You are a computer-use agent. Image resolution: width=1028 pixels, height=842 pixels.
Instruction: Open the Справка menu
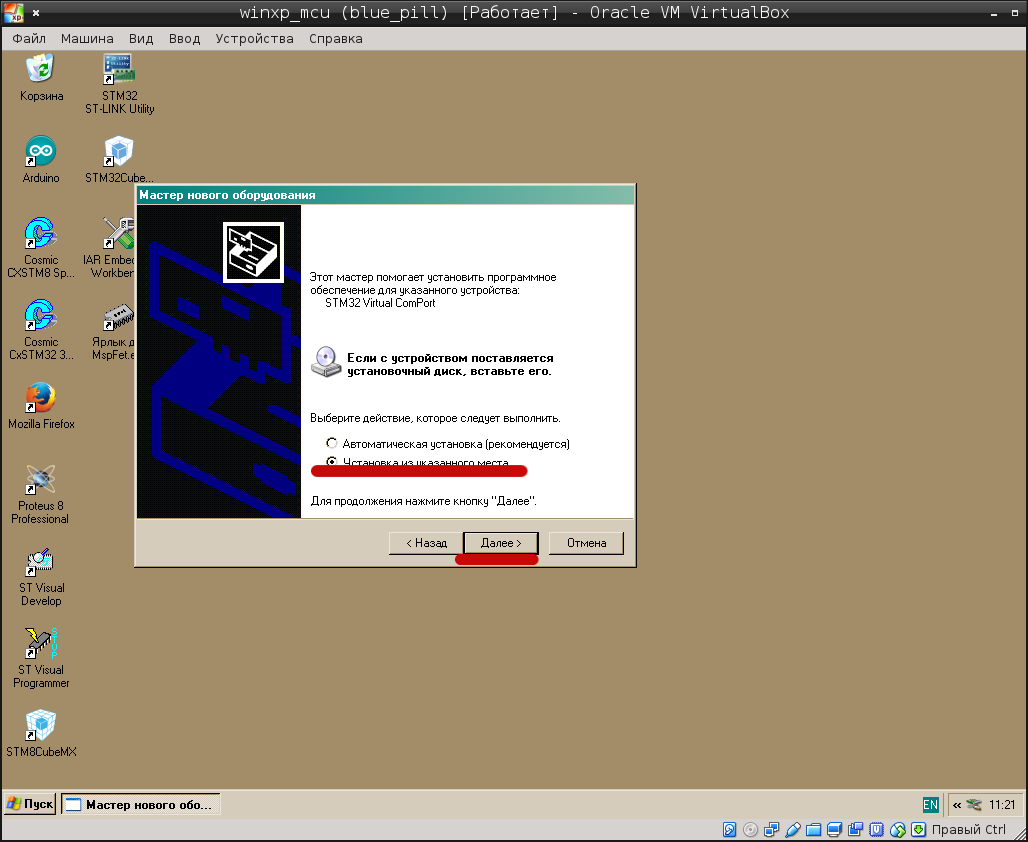pos(336,39)
